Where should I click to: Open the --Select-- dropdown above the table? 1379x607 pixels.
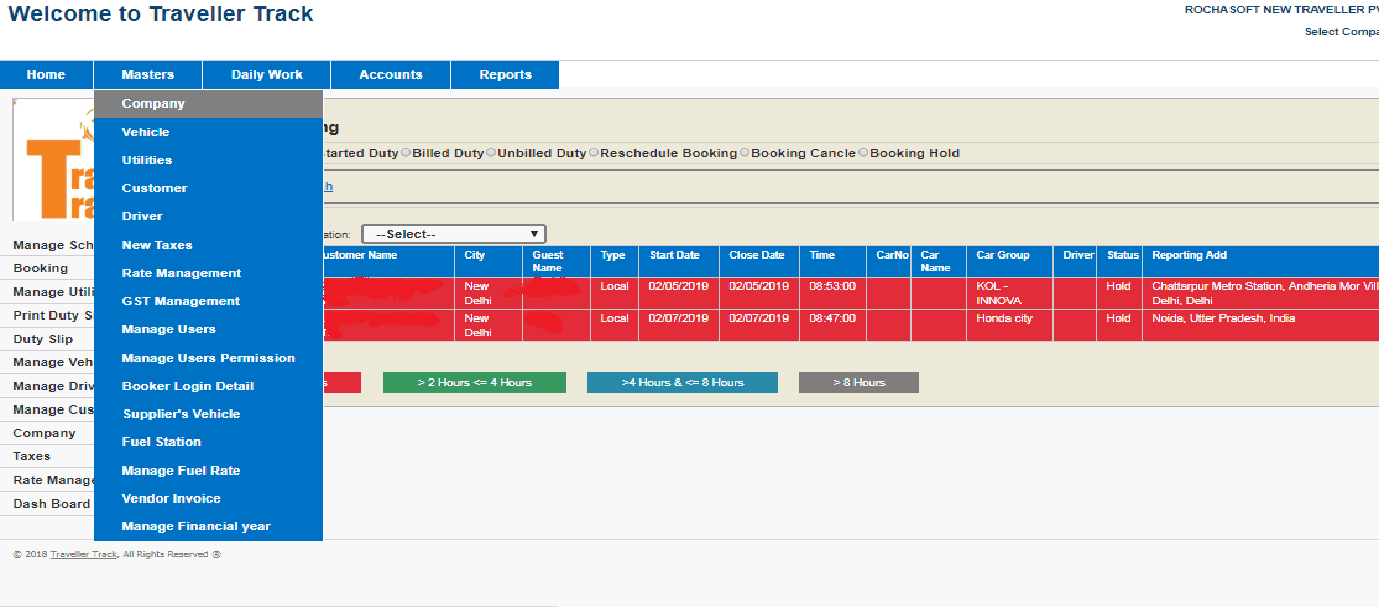(453, 234)
